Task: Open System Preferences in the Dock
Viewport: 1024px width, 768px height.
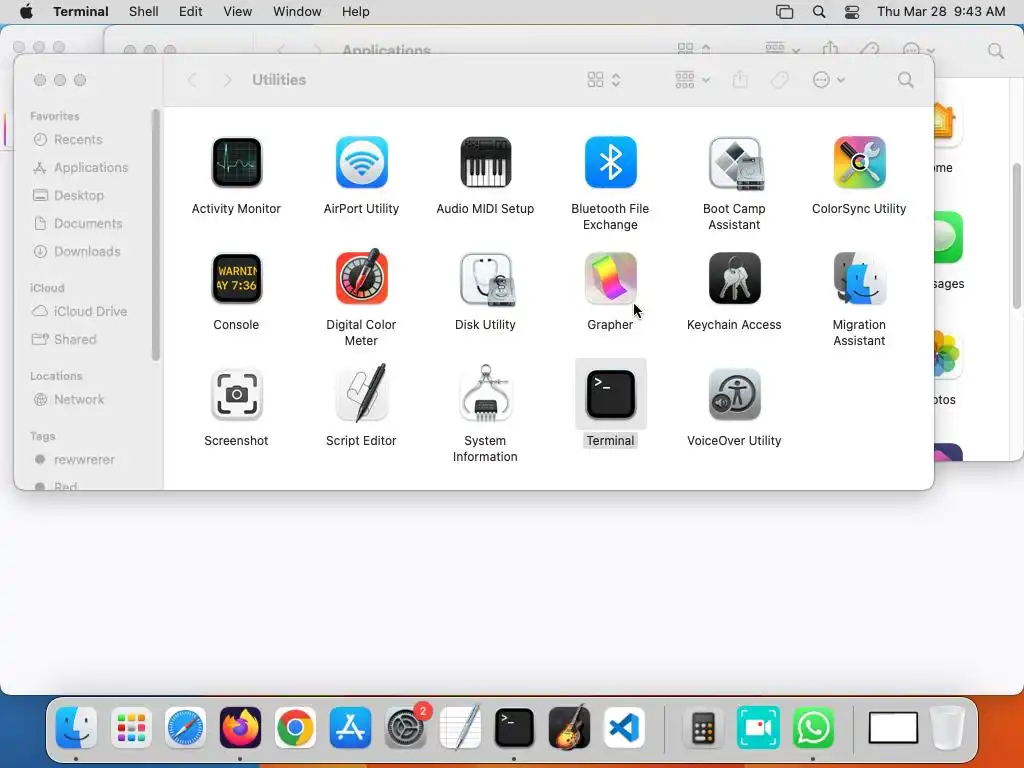Action: point(406,728)
